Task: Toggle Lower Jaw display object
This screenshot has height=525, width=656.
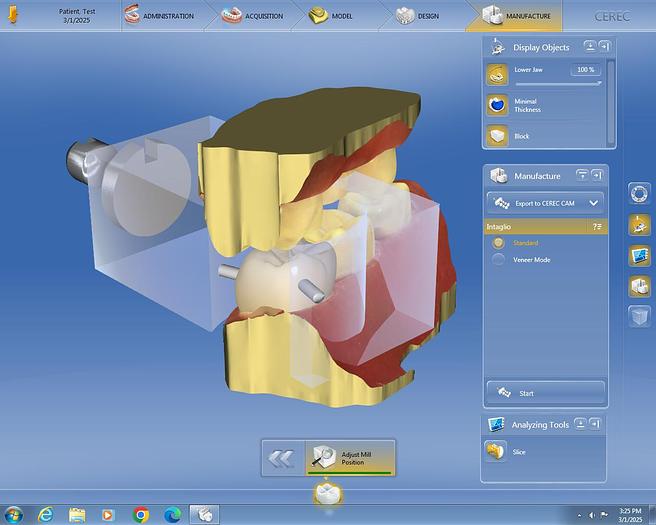Action: [497, 74]
